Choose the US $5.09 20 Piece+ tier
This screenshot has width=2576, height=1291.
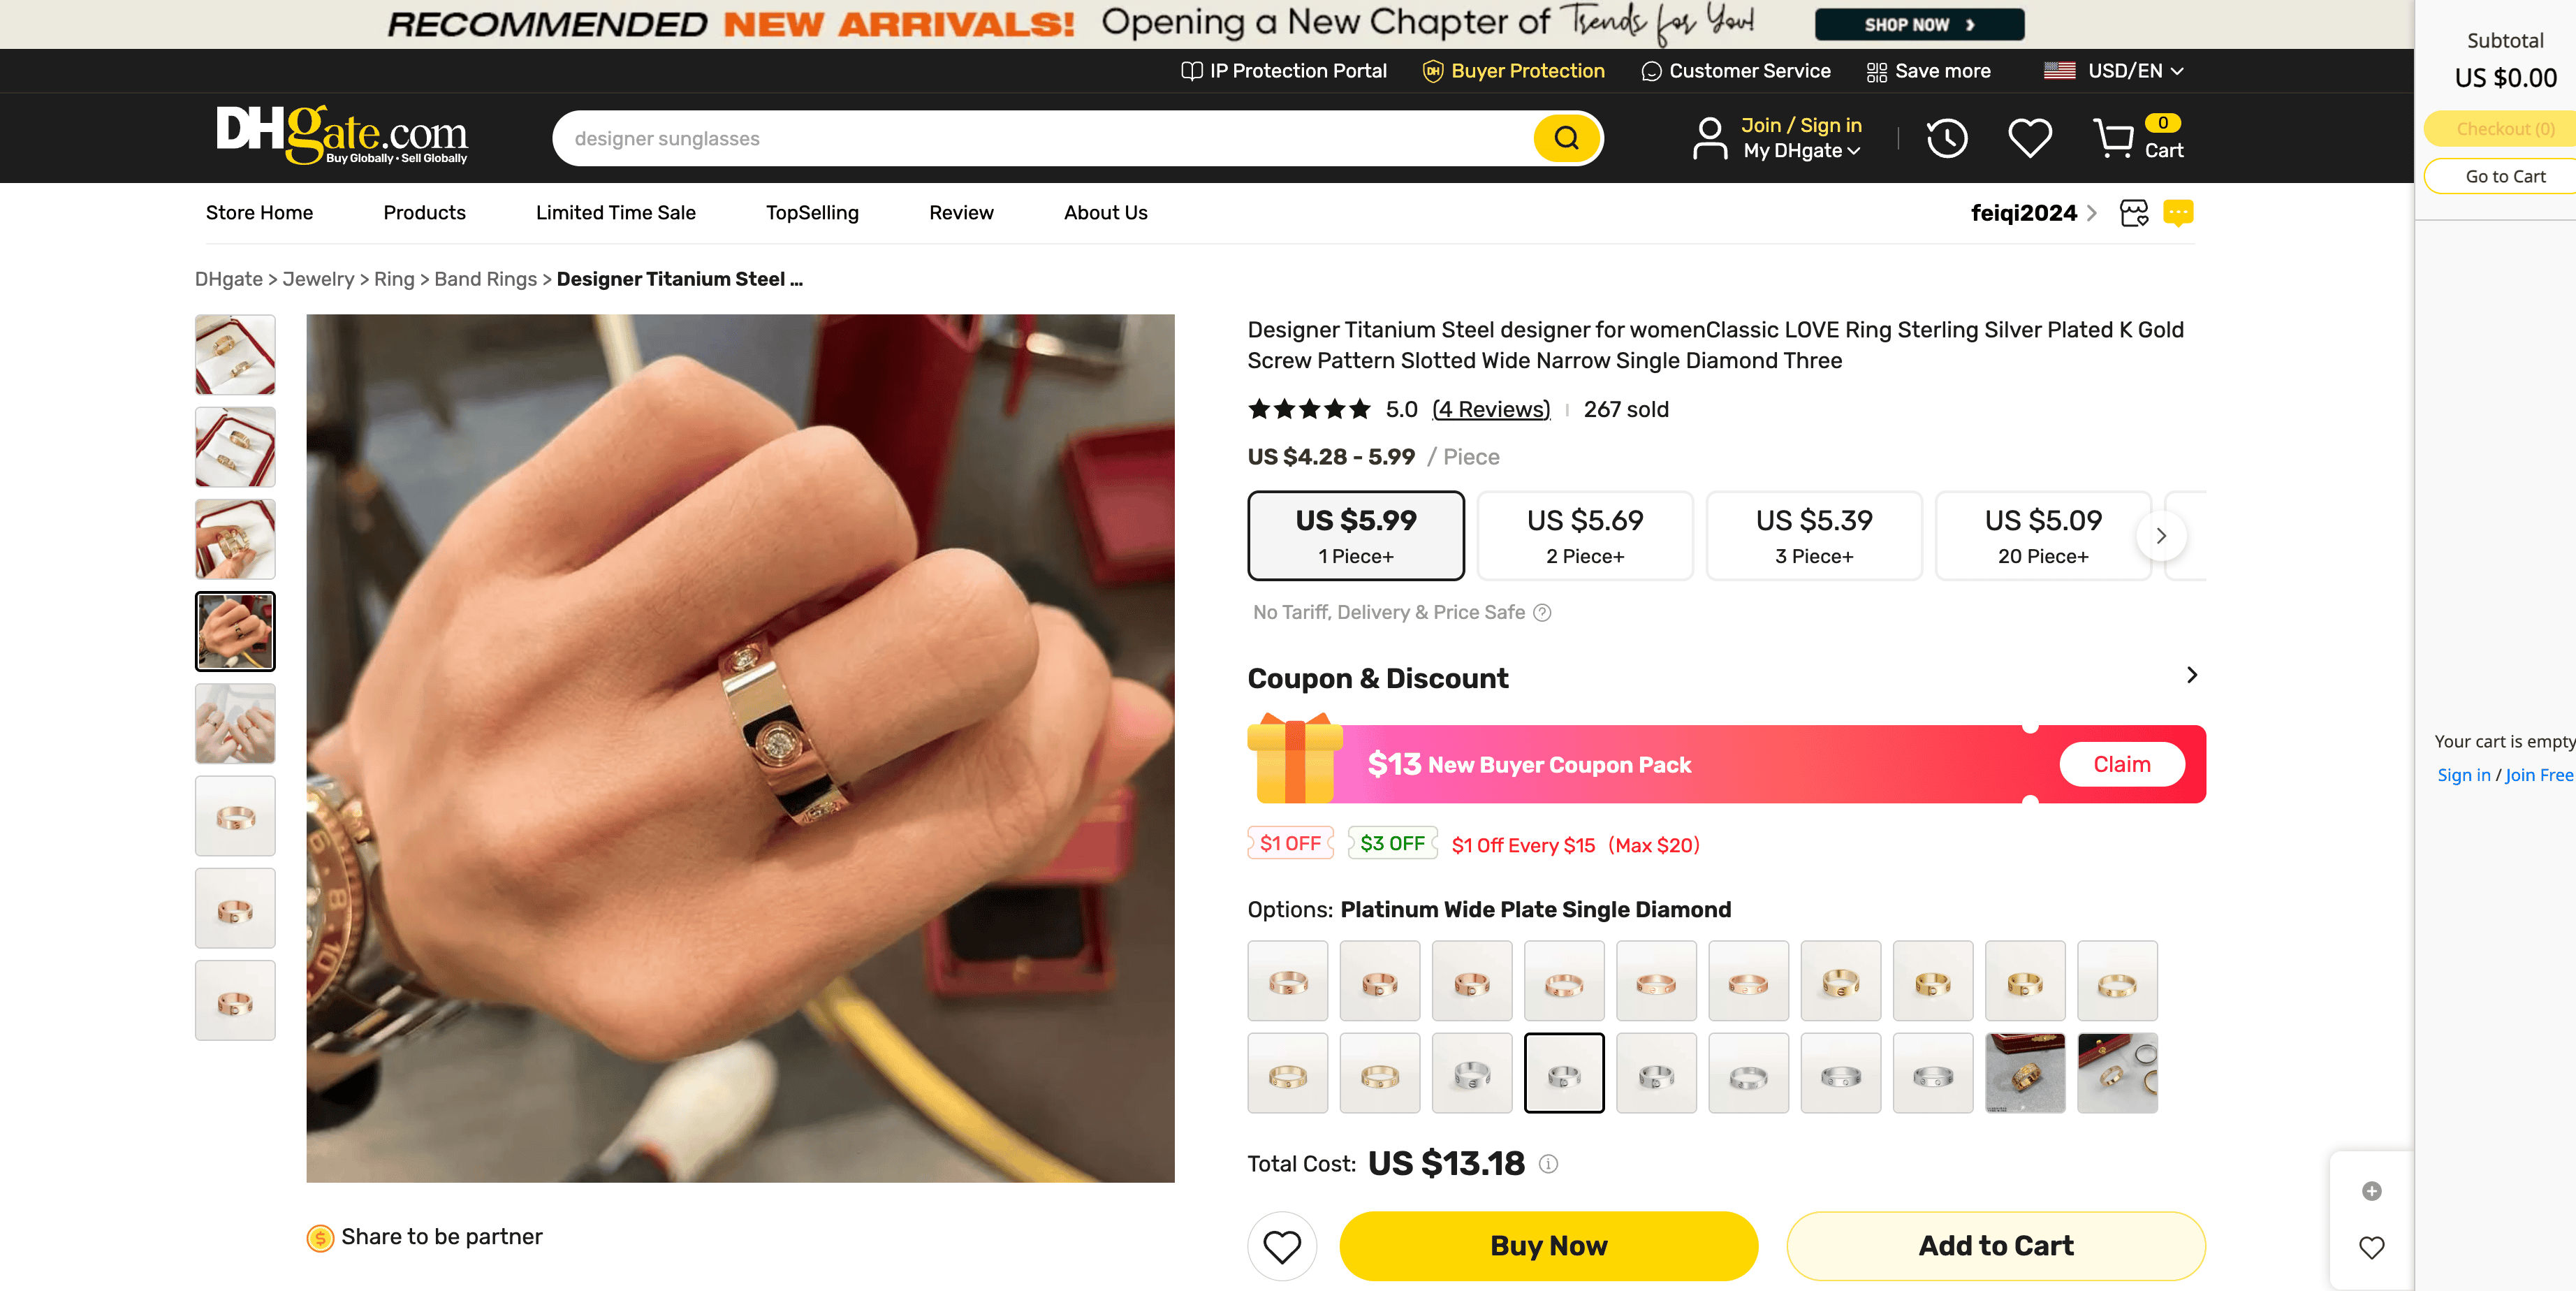click(x=2042, y=535)
